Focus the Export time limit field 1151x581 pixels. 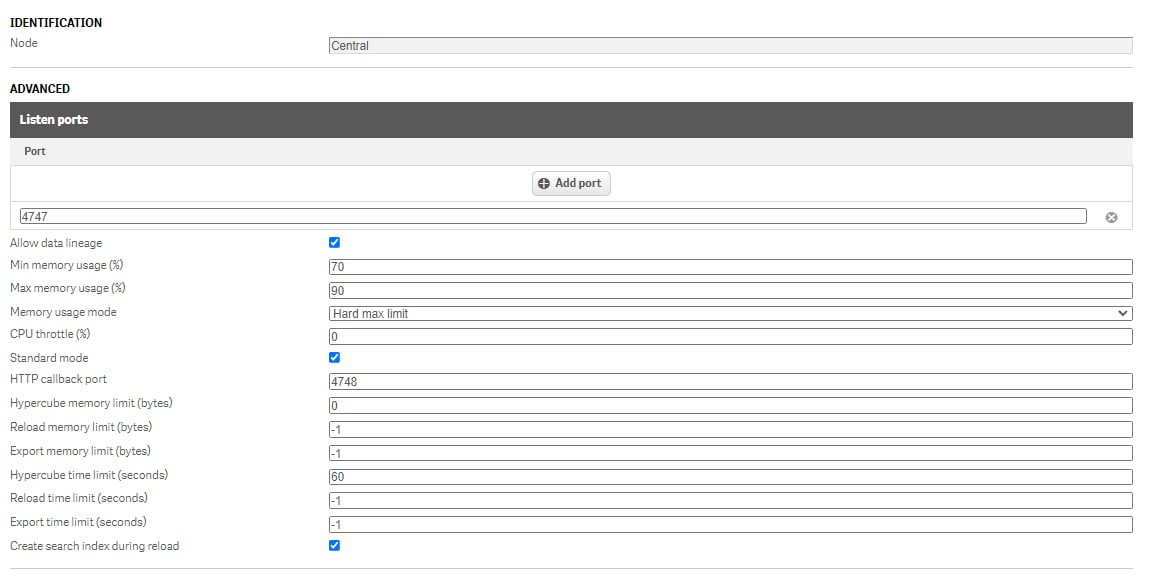pos(730,524)
